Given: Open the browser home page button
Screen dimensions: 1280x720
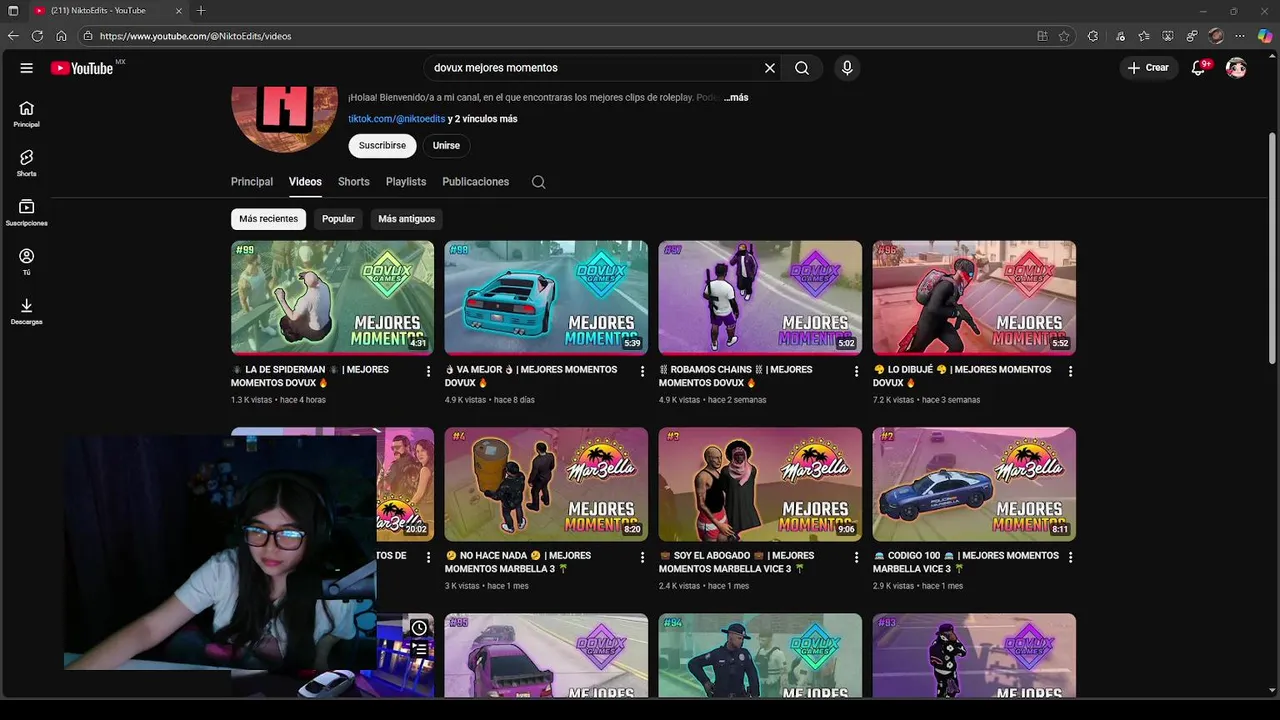Looking at the screenshot, I should point(61,36).
